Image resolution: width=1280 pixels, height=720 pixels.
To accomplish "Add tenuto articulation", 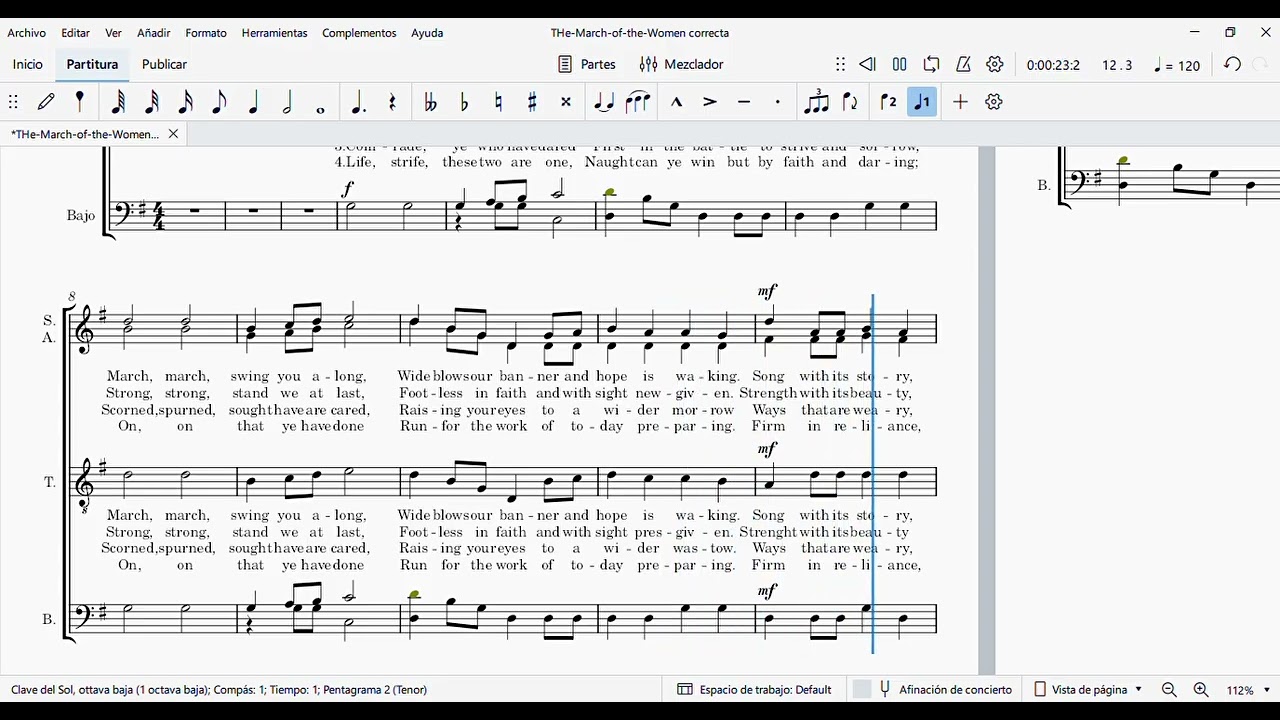I will (744, 102).
